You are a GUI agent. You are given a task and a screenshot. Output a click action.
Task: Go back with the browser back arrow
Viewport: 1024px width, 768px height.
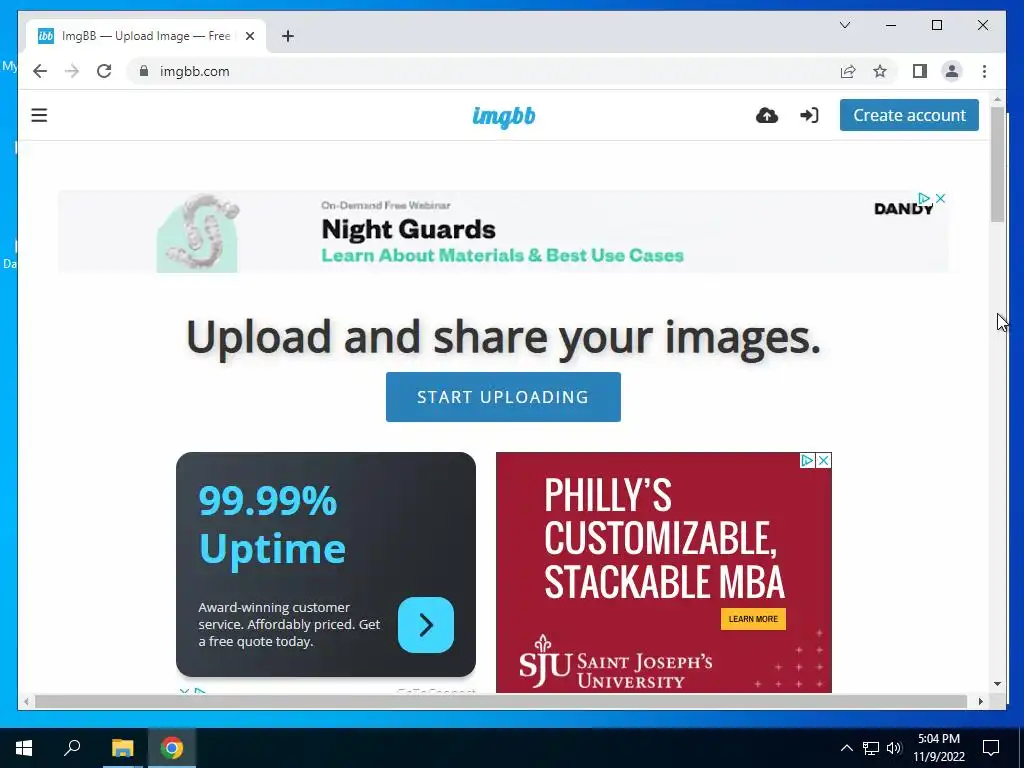coord(40,71)
